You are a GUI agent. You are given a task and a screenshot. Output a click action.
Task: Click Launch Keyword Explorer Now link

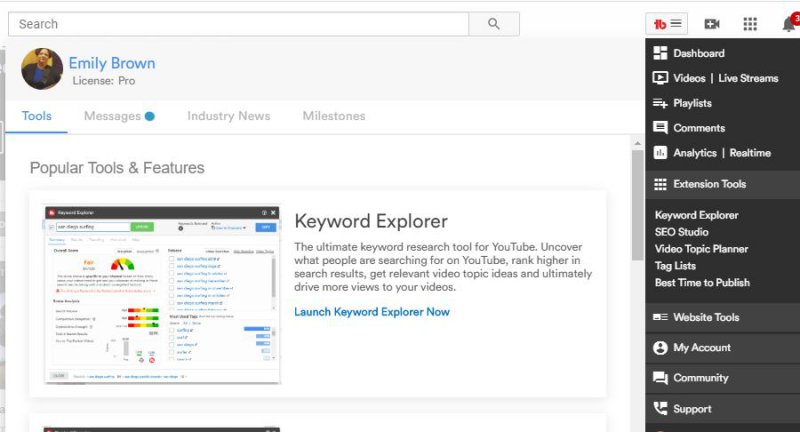[372, 312]
